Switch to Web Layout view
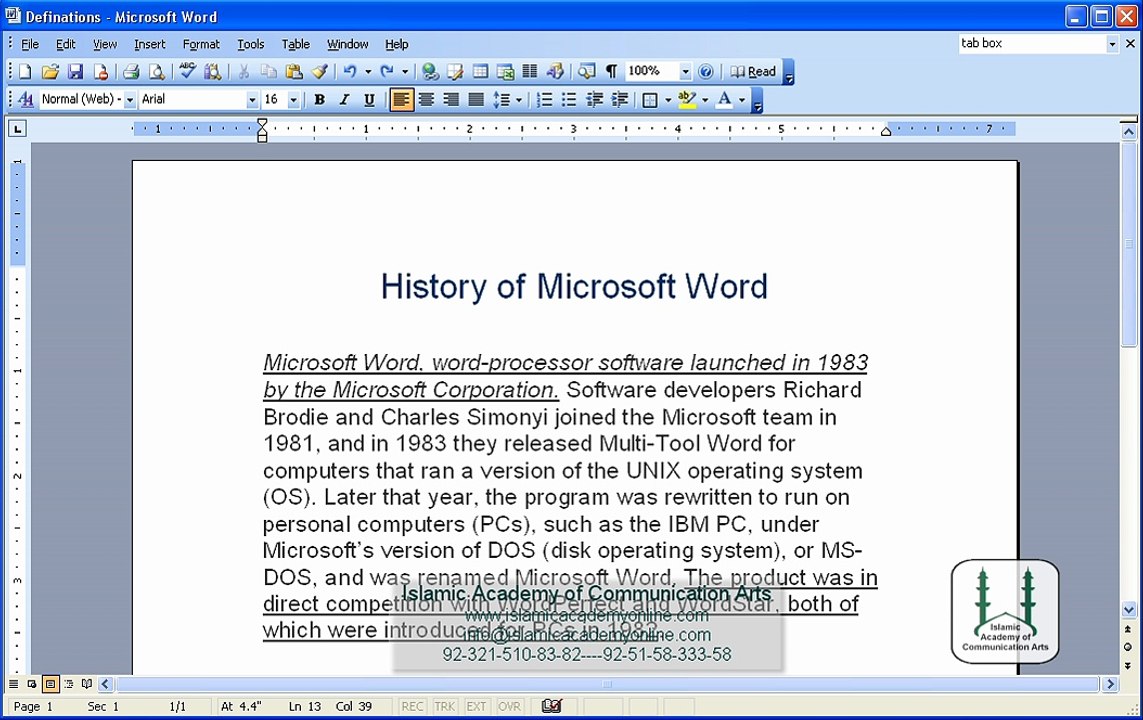1143x720 pixels. [32, 684]
